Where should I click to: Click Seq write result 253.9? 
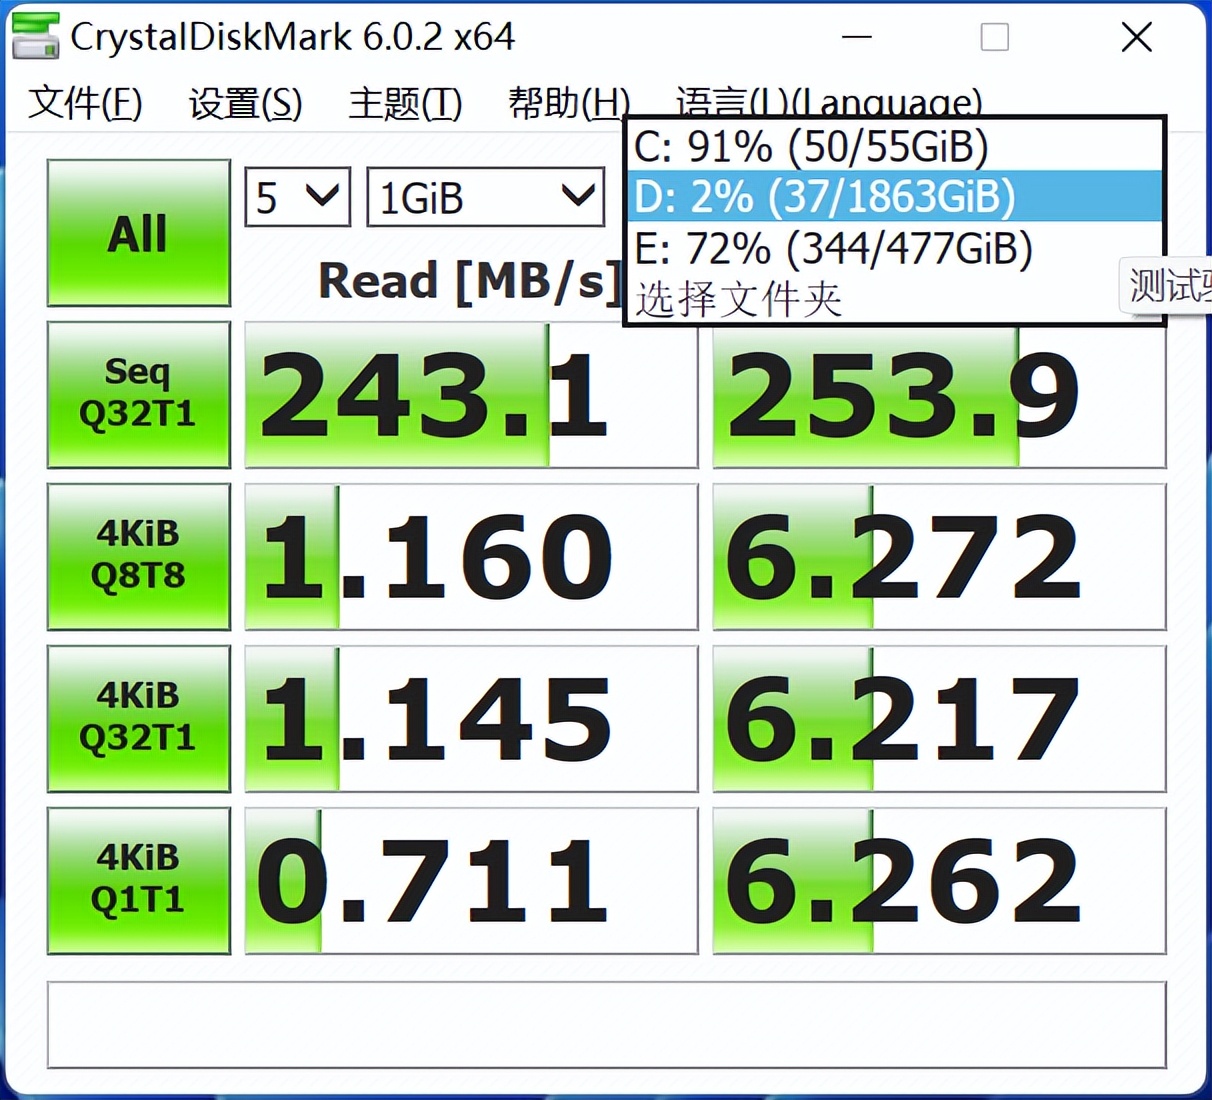pyautogui.click(x=939, y=395)
